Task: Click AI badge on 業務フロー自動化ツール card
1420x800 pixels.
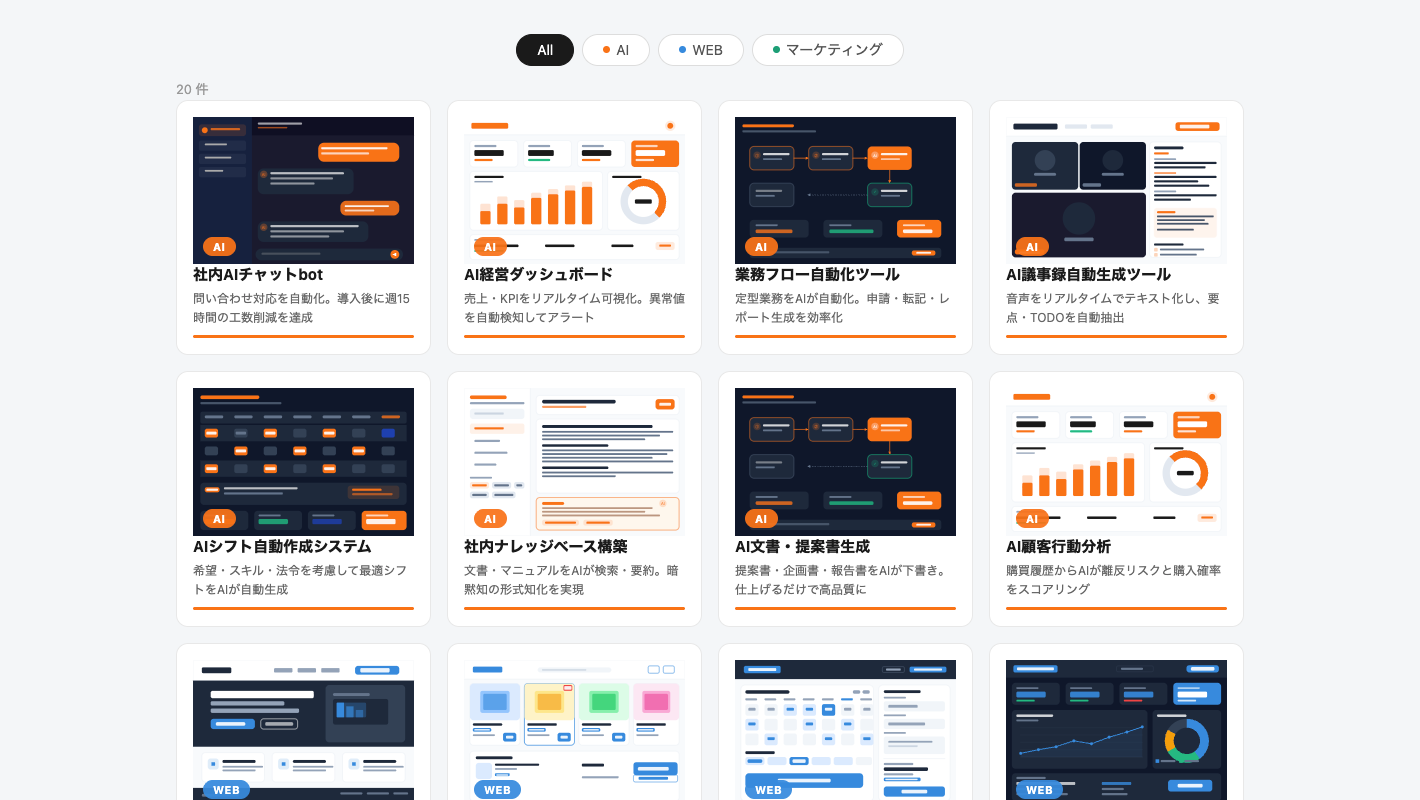Action: pos(761,247)
